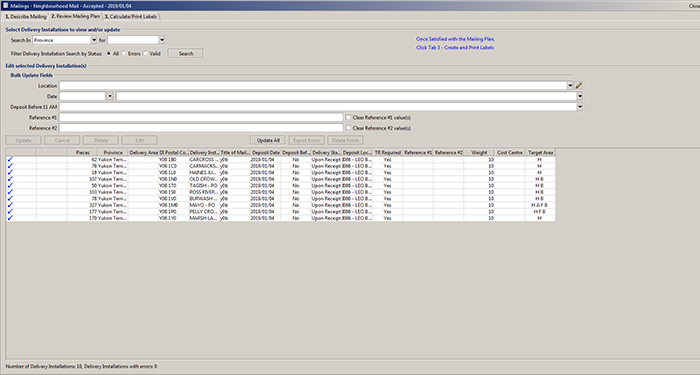Open the Date type dropdown
Viewport: 700px width, 375px height.
[110, 96]
